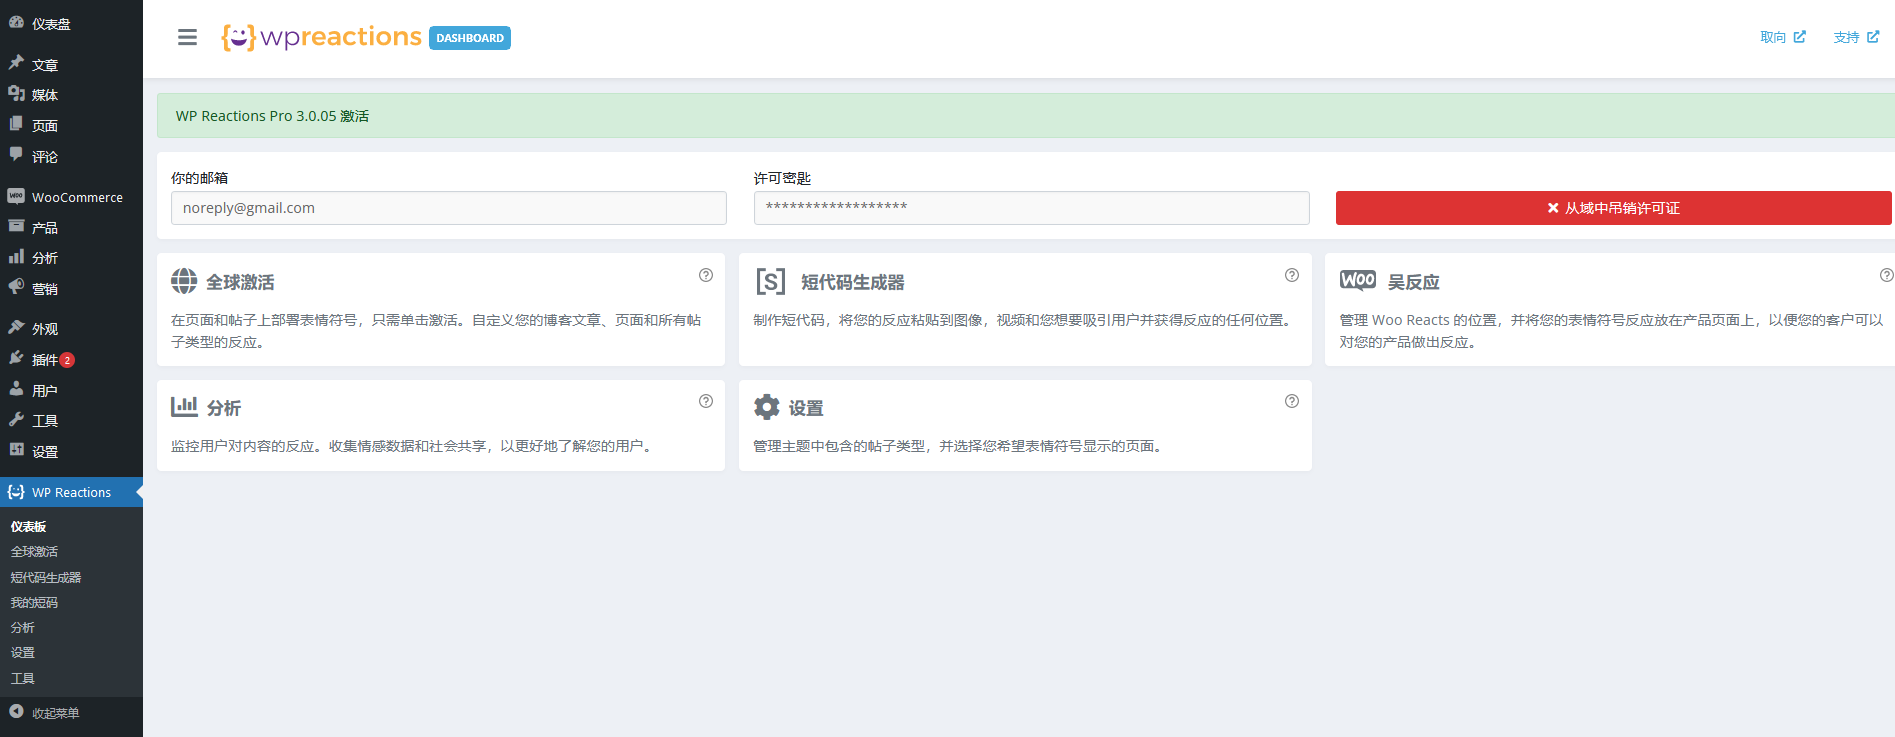Image resolution: width=1895 pixels, height=737 pixels.
Task: Click the gear icon on 设置 card
Action: [x=767, y=407]
